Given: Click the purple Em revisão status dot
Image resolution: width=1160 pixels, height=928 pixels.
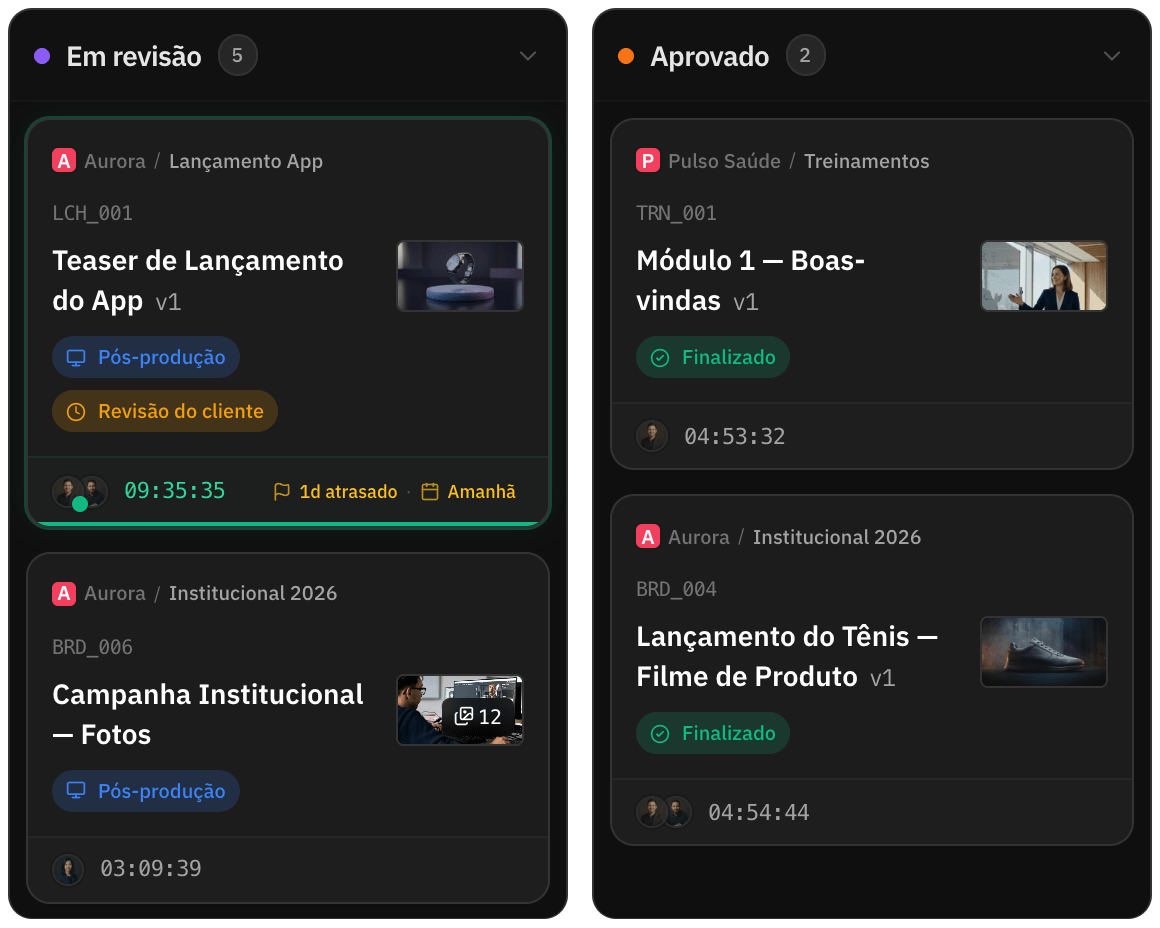Looking at the screenshot, I should pyautogui.click(x=42, y=56).
